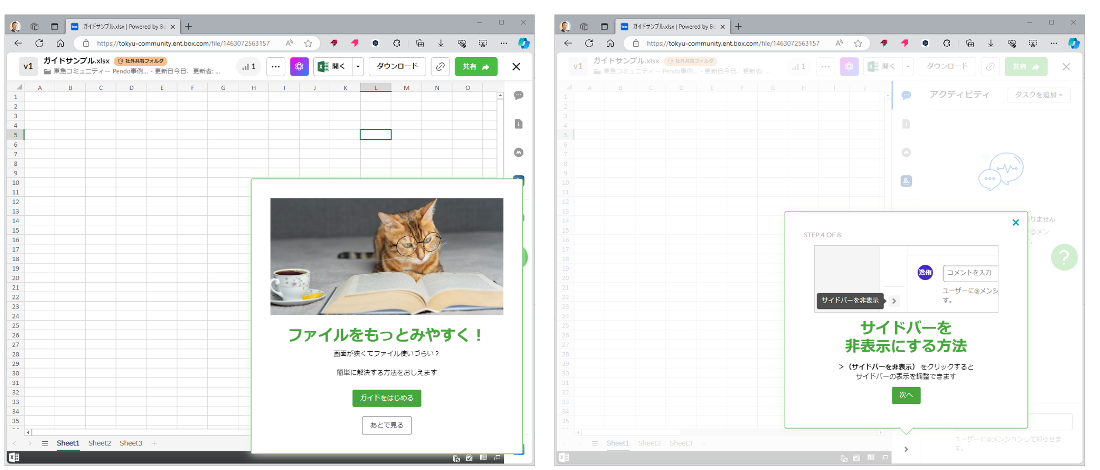The height and width of the screenshot is (470, 1100).
Task: Select row 5 header in left window
Action: (15, 134)
